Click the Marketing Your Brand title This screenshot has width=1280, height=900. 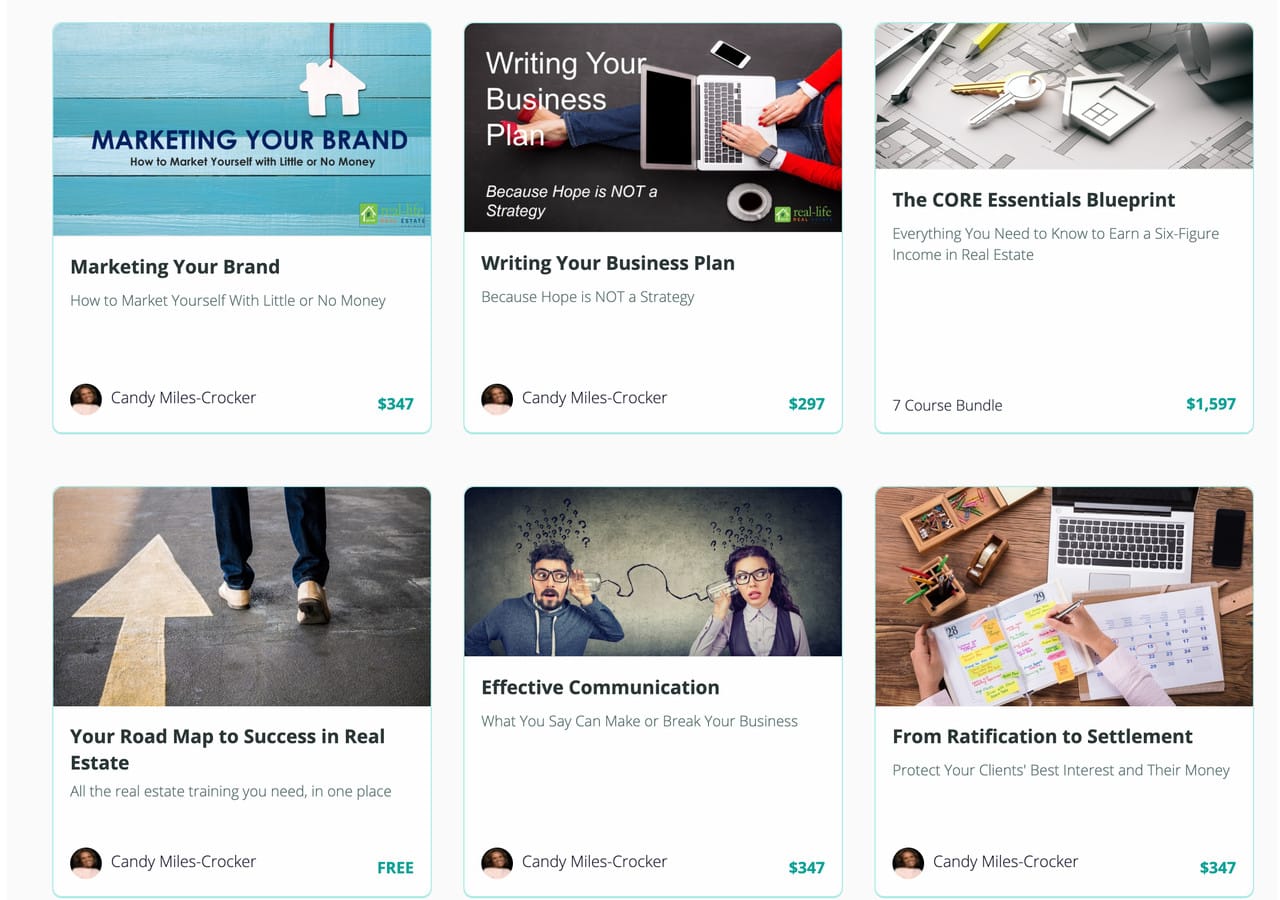(175, 267)
